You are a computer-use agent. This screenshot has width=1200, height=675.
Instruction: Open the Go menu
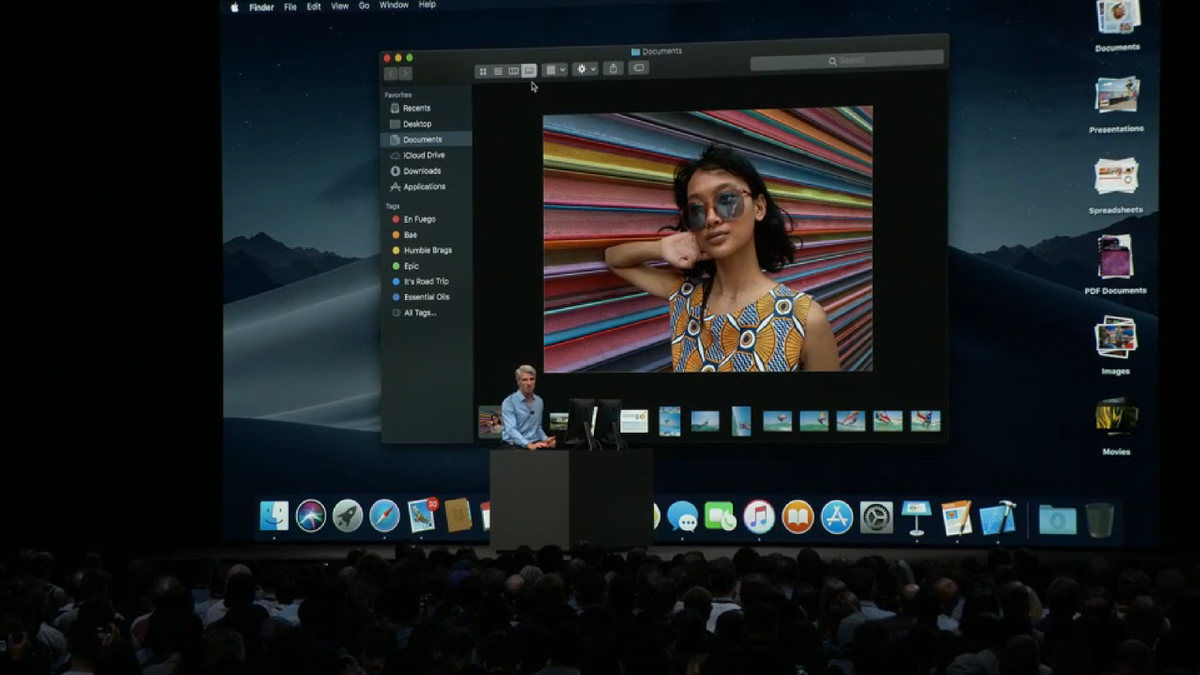click(x=363, y=5)
